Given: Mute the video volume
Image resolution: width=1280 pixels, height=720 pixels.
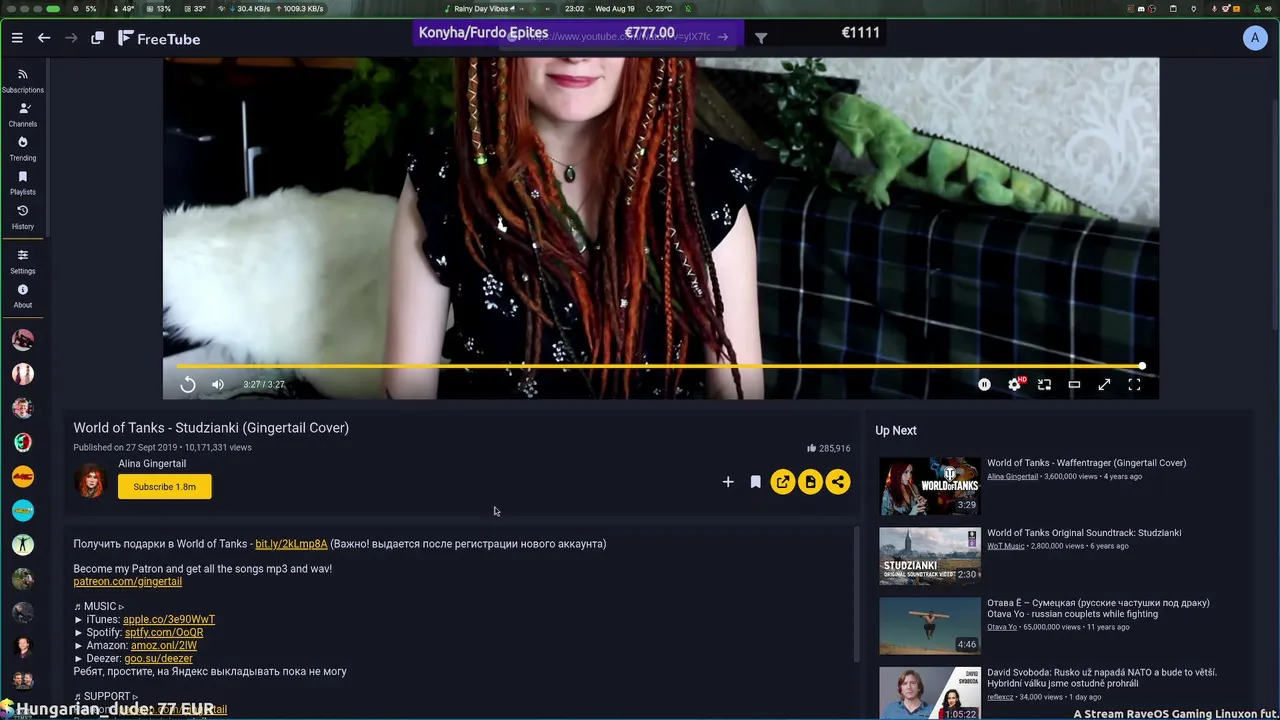Looking at the screenshot, I should click(x=218, y=385).
